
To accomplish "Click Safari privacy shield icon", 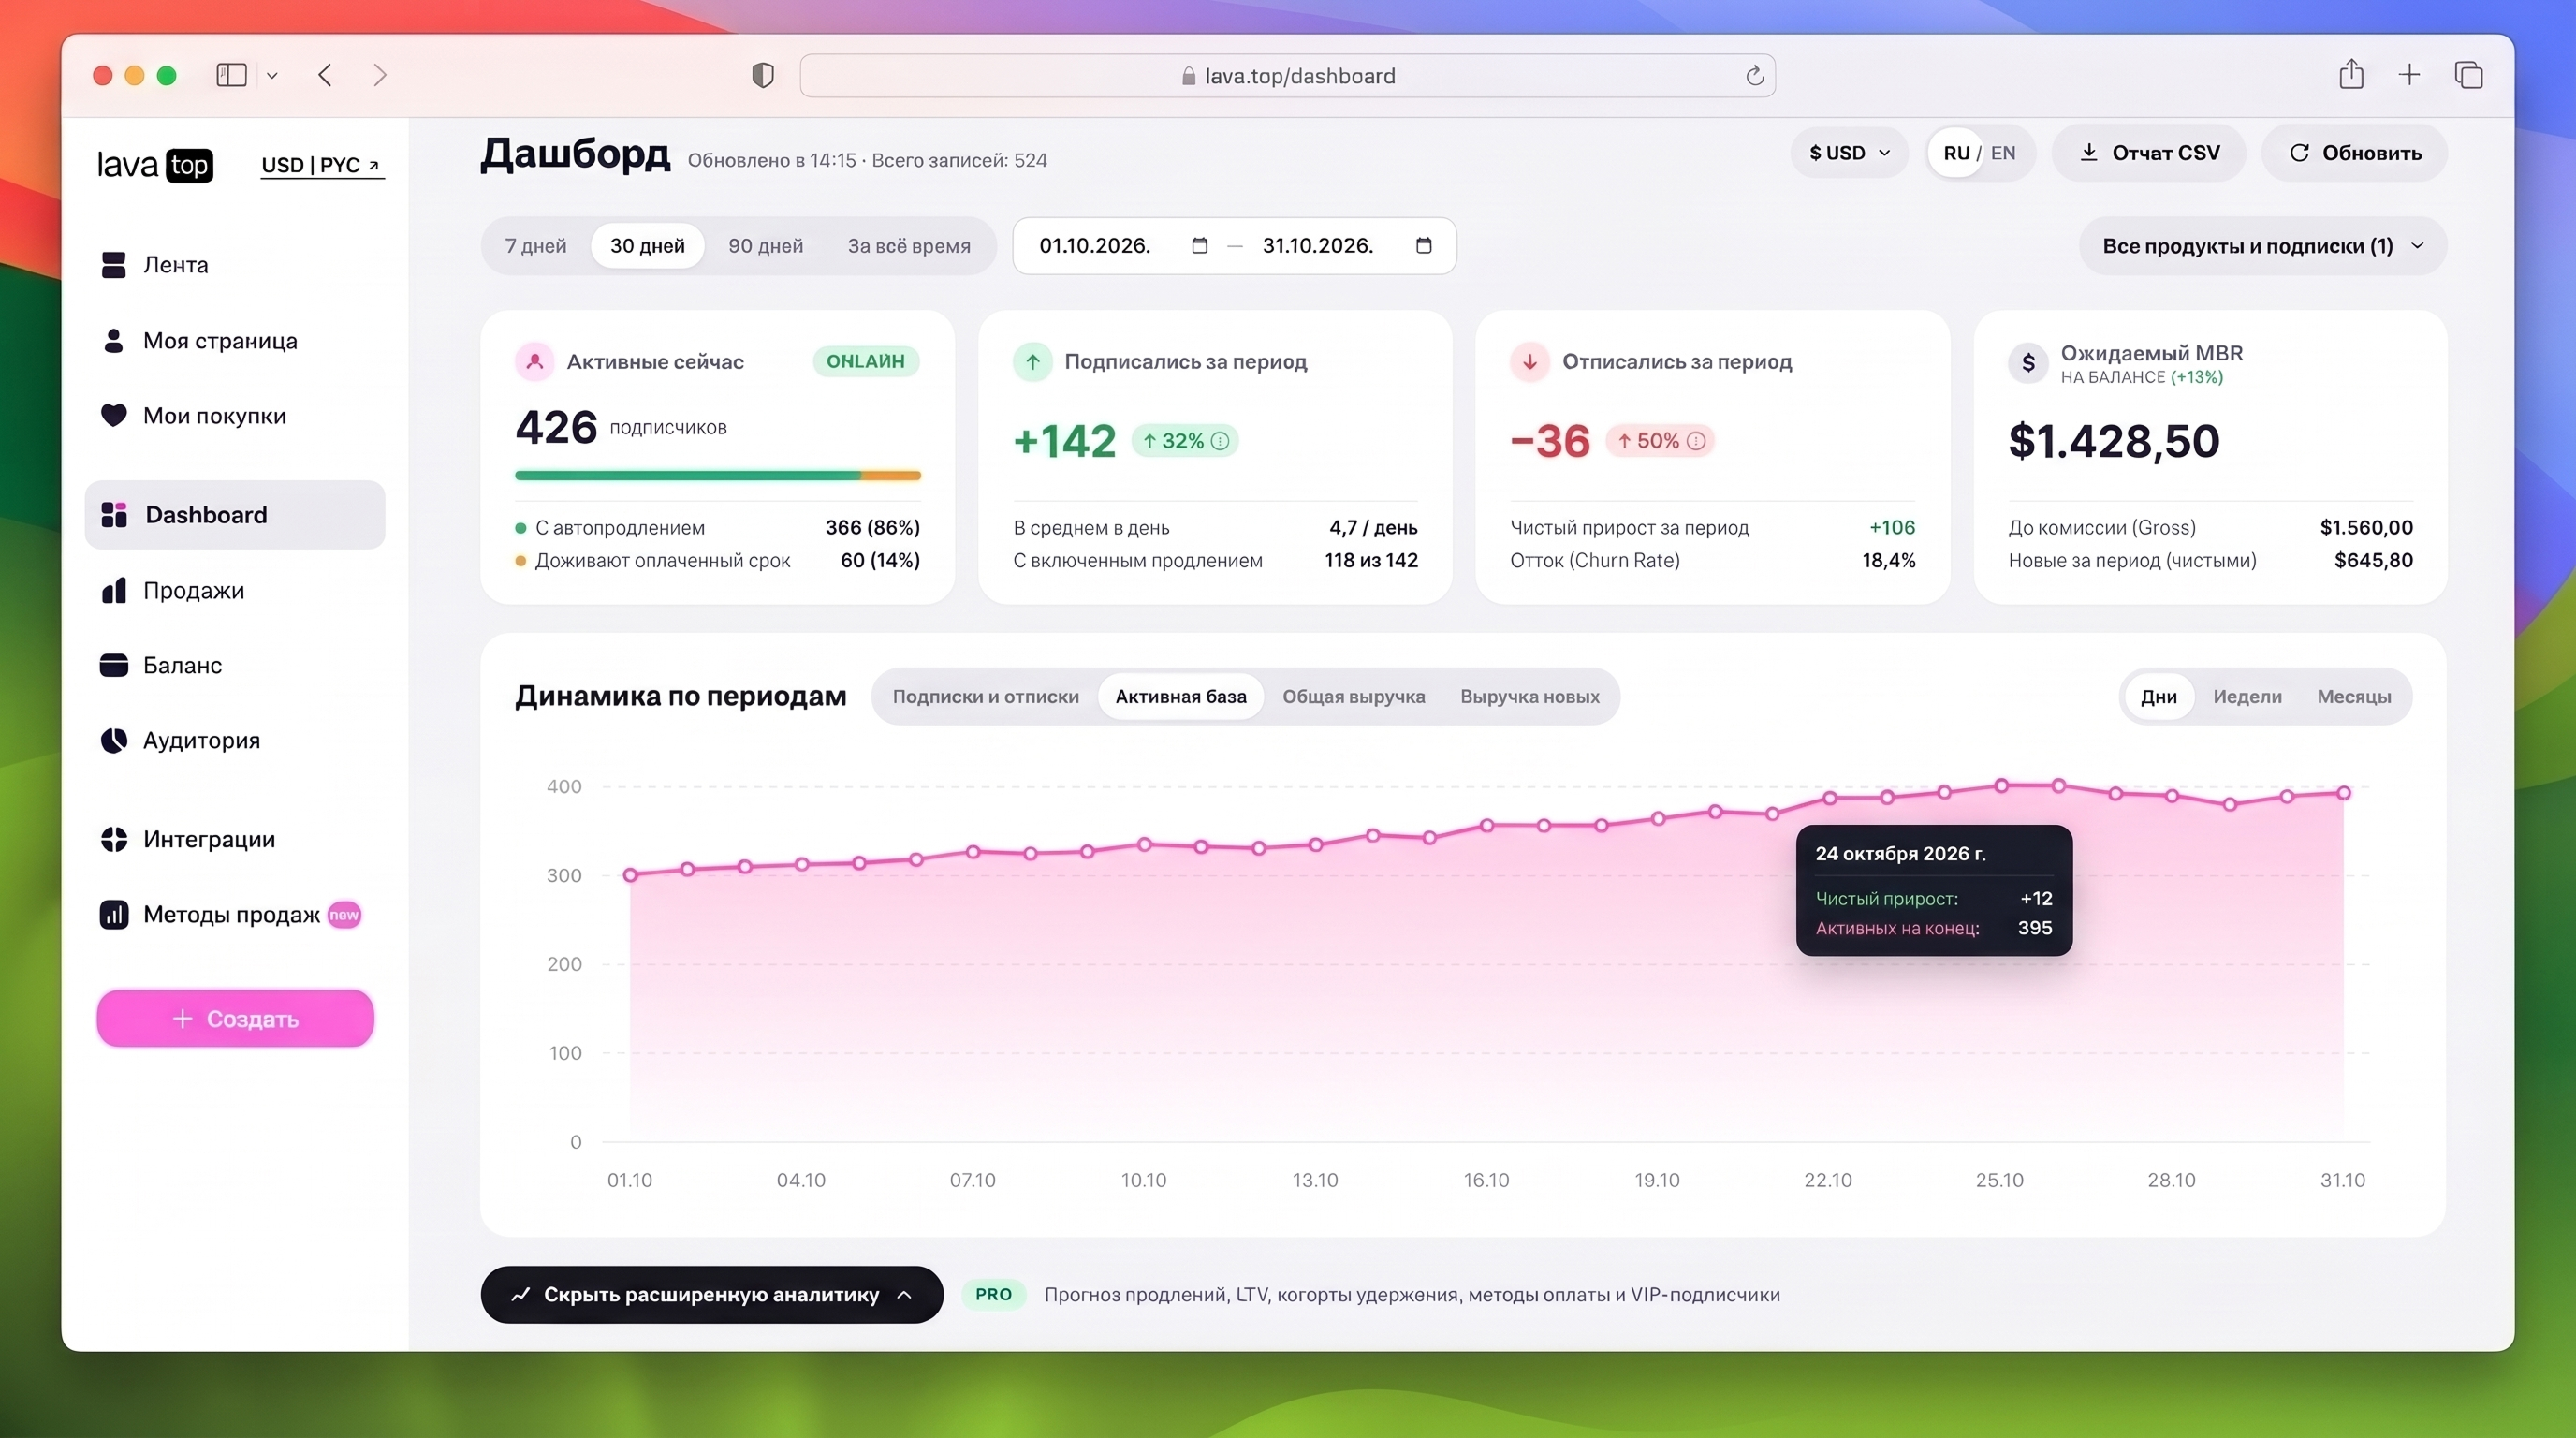I will (763, 76).
